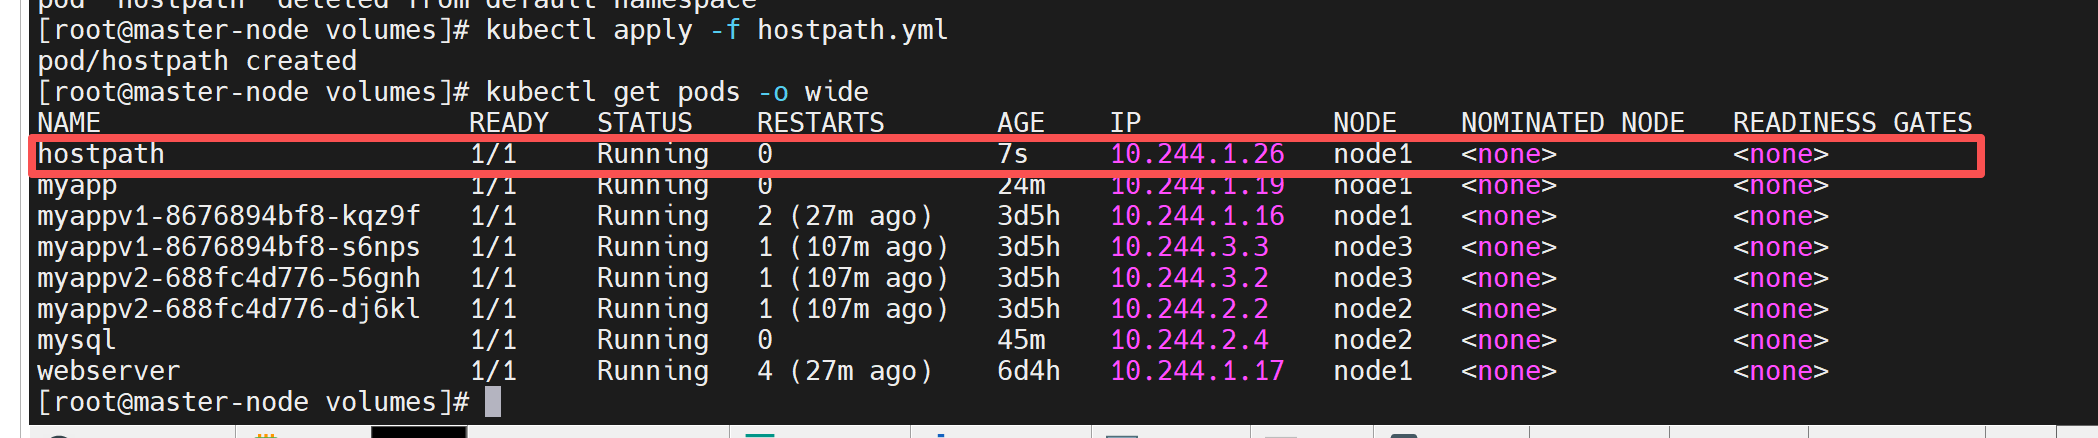Click node3 in the myappv1-8676894bf8-s6nps row

tap(1373, 247)
